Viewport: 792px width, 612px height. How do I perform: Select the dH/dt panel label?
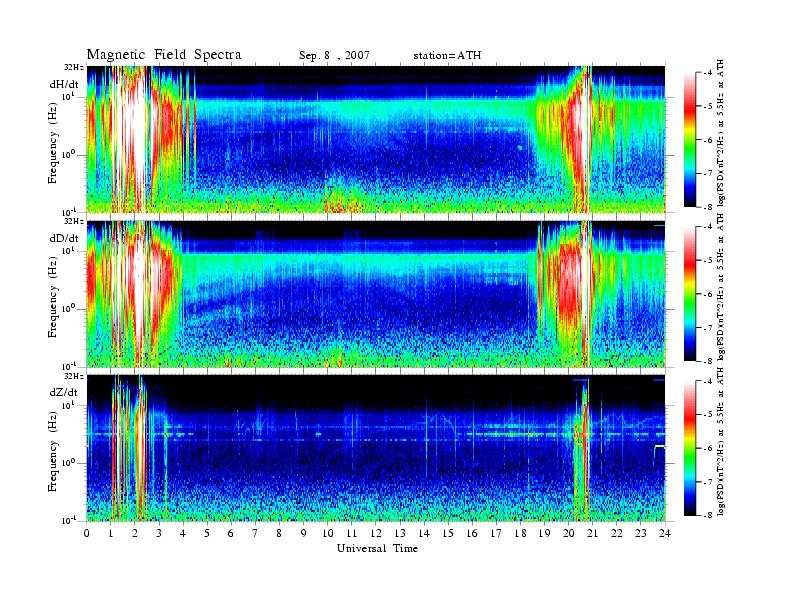pos(64,85)
